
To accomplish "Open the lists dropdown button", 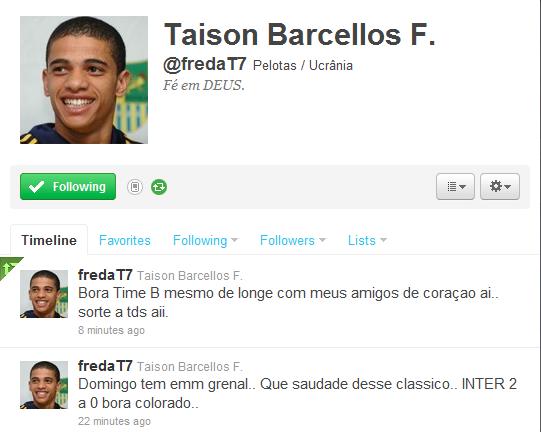I will click(x=455, y=187).
